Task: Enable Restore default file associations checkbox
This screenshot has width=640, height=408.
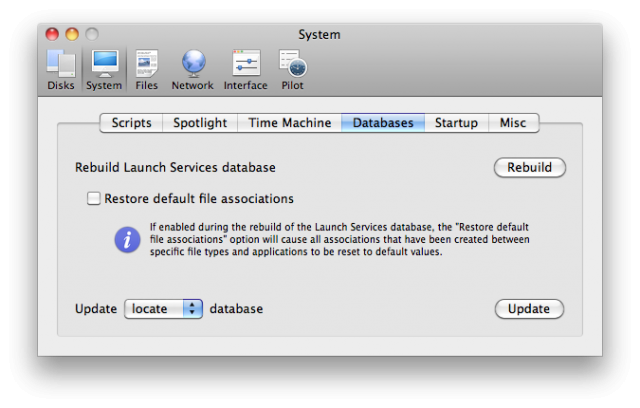Action: 94,199
